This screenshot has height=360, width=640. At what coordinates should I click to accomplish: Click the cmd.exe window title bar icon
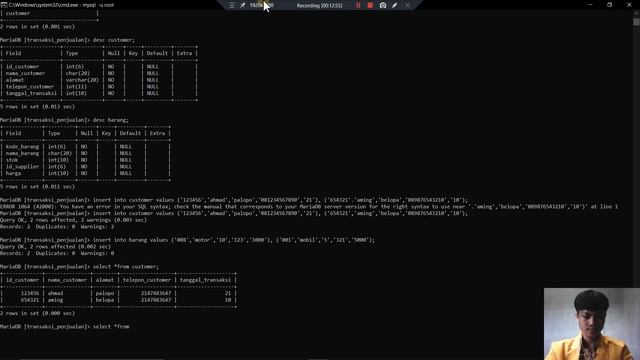pyautogui.click(x=4, y=5)
